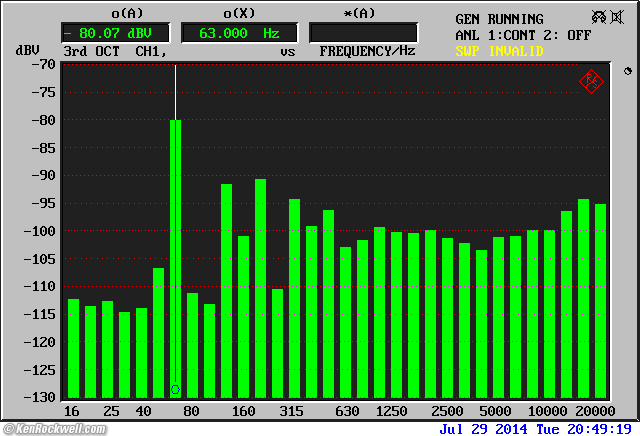Click the red diamond Rohde & Schwarz logo
The image size is (640, 436).
tap(591, 82)
